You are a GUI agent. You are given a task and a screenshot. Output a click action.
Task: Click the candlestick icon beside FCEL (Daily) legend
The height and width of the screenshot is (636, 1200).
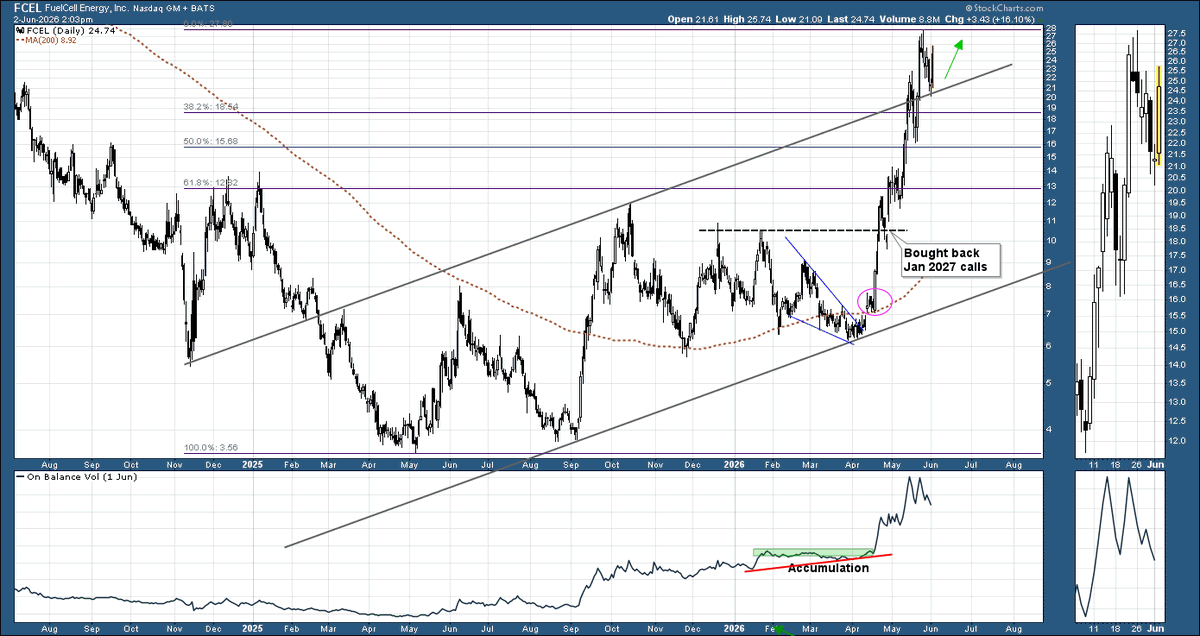click(20, 31)
